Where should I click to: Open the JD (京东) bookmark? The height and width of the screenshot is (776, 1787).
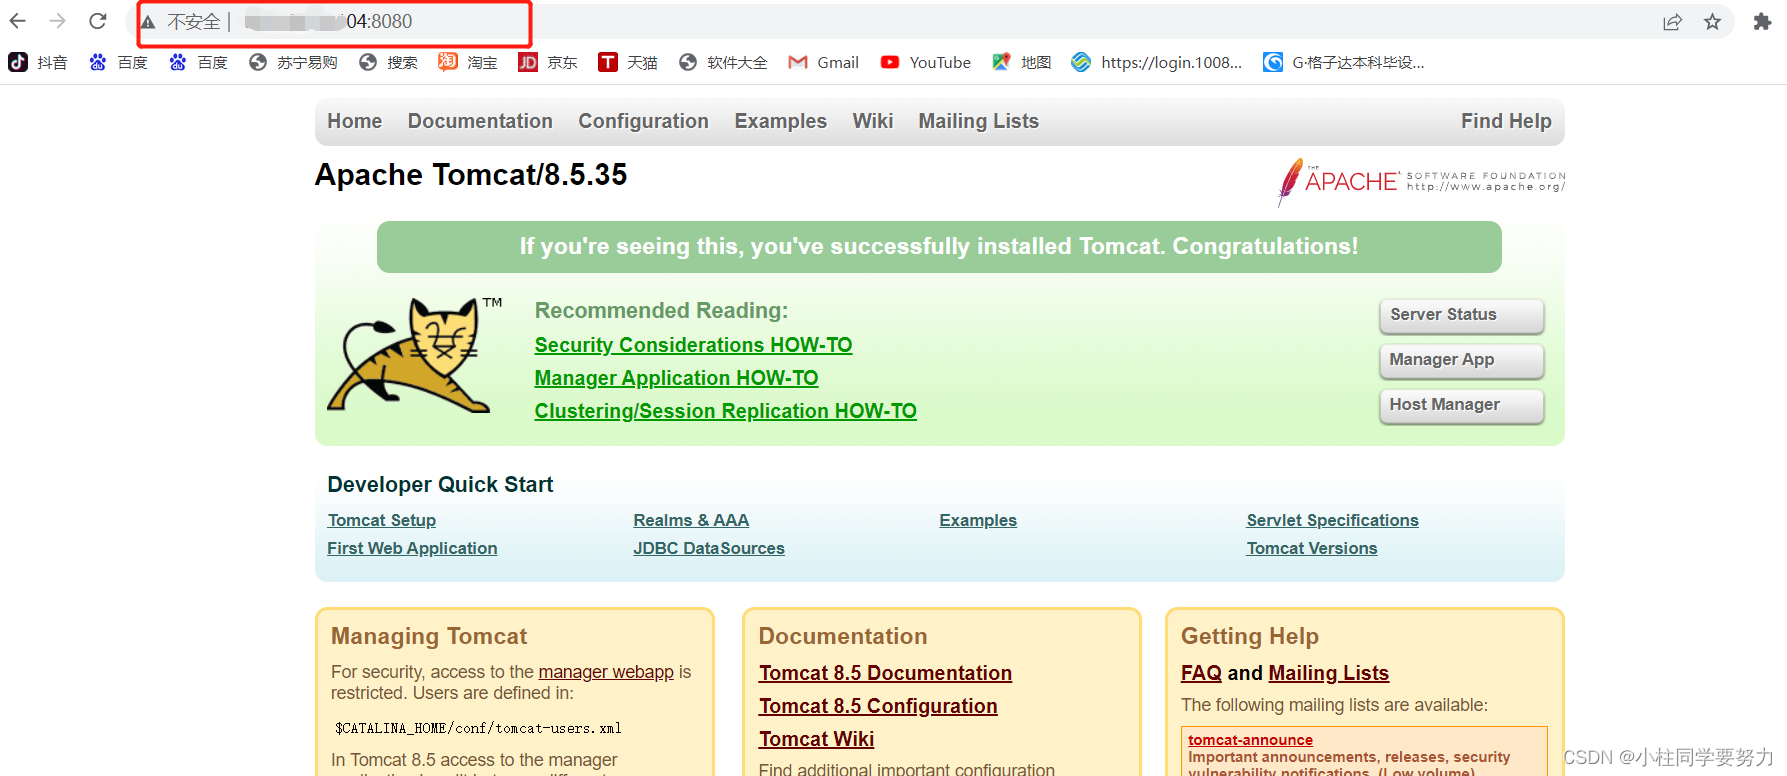pyautogui.click(x=548, y=62)
